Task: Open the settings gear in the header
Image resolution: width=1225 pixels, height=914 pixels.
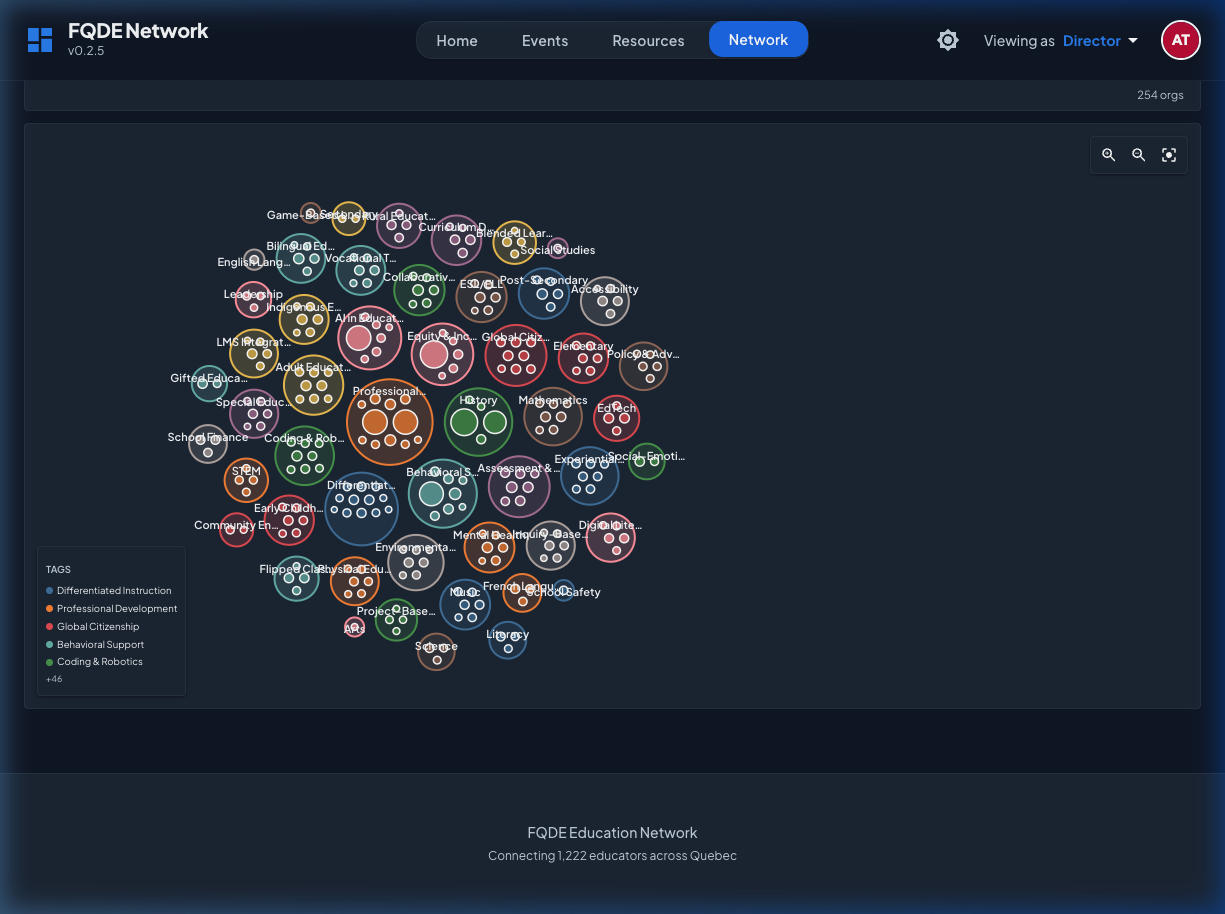Action: coord(947,40)
